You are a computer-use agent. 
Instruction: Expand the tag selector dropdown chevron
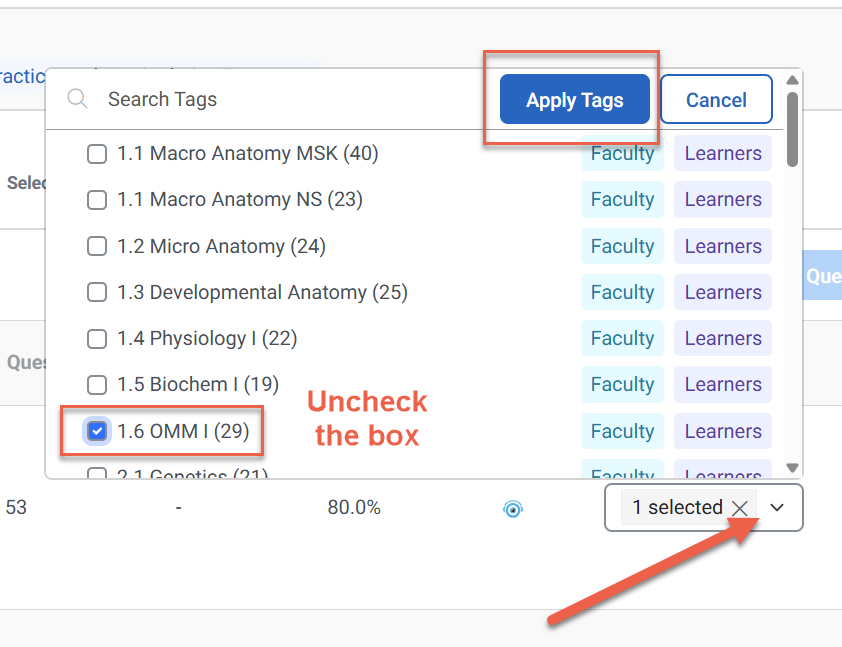[778, 508]
